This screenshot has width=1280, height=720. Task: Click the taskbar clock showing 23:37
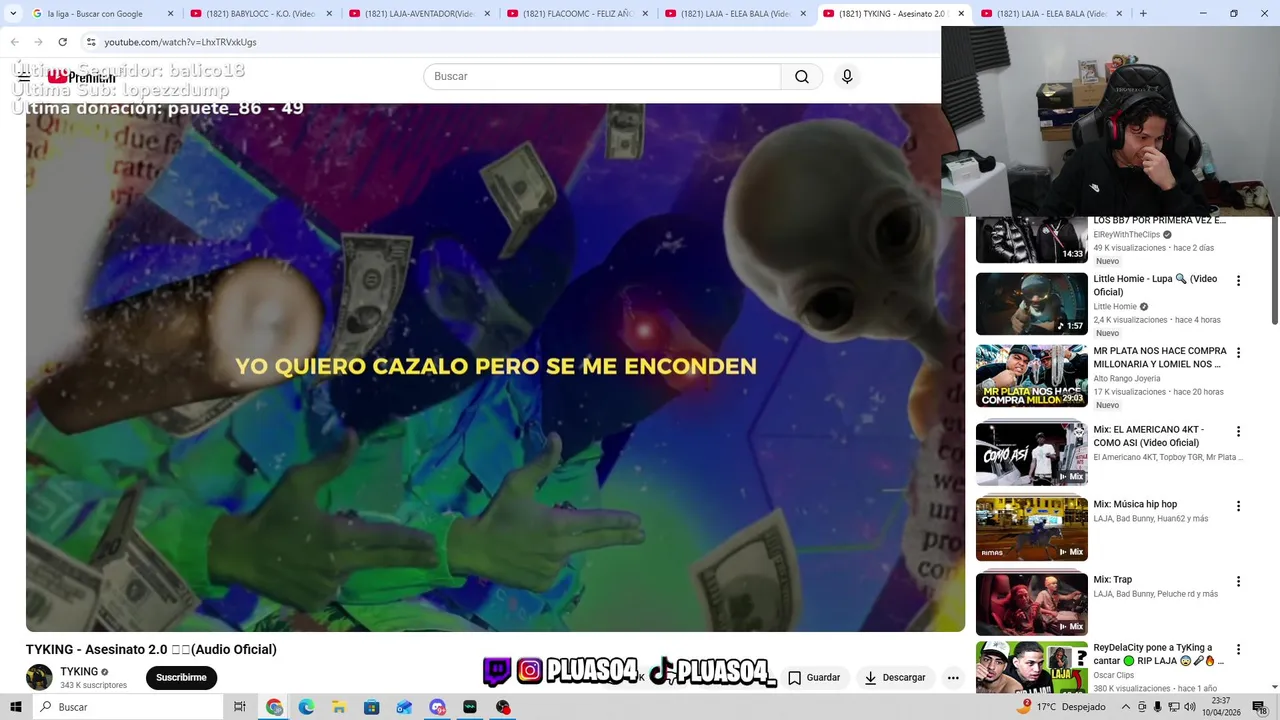(x=1221, y=707)
